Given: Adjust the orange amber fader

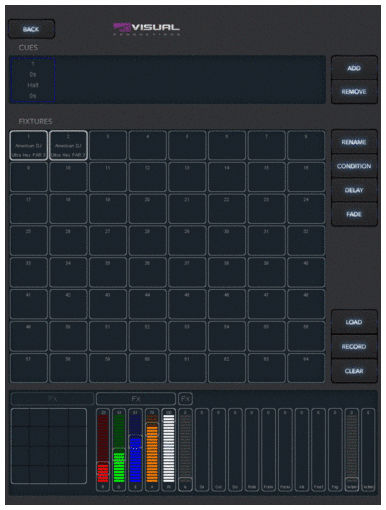Looking at the screenshot, I should [152, 449].
